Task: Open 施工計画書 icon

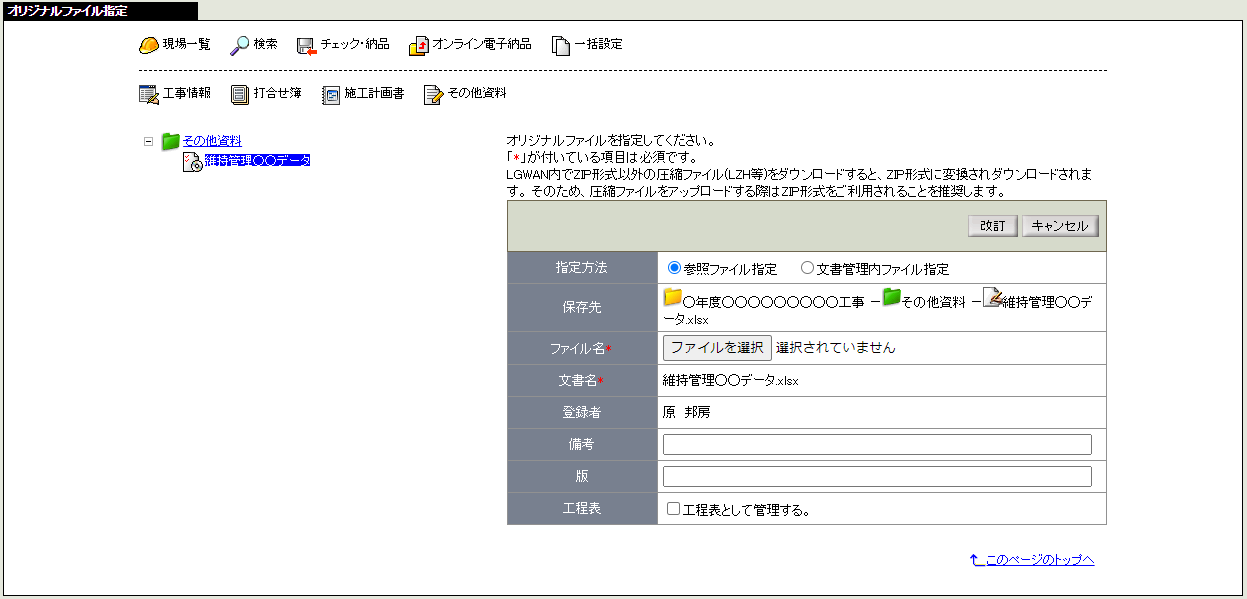Action: click(331, 94)
